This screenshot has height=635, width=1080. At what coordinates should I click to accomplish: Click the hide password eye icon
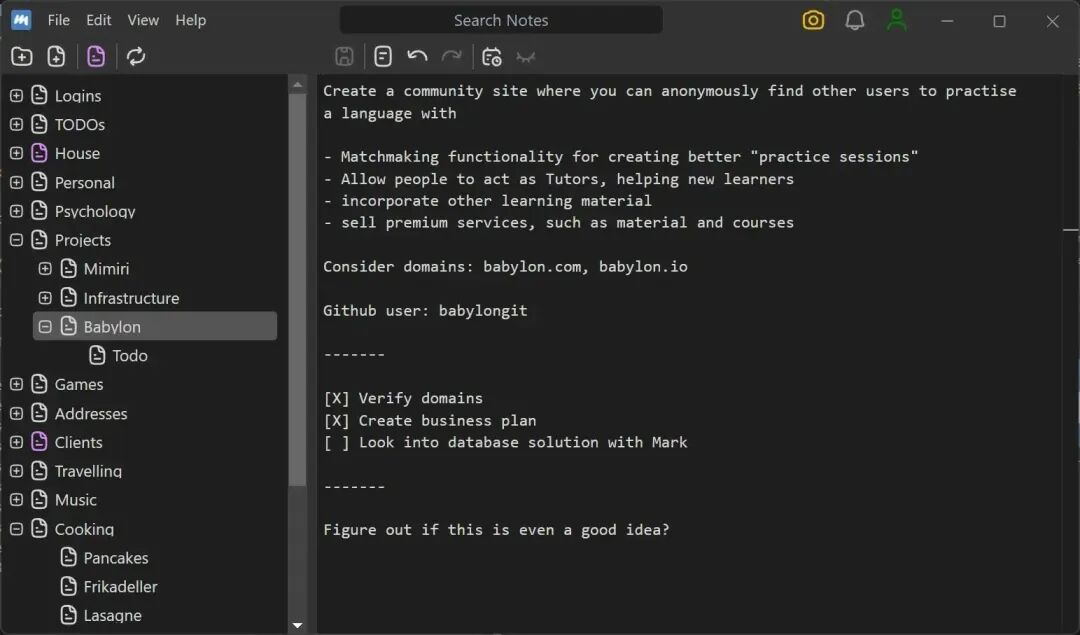pyautogui.click(x=526, y=58)
